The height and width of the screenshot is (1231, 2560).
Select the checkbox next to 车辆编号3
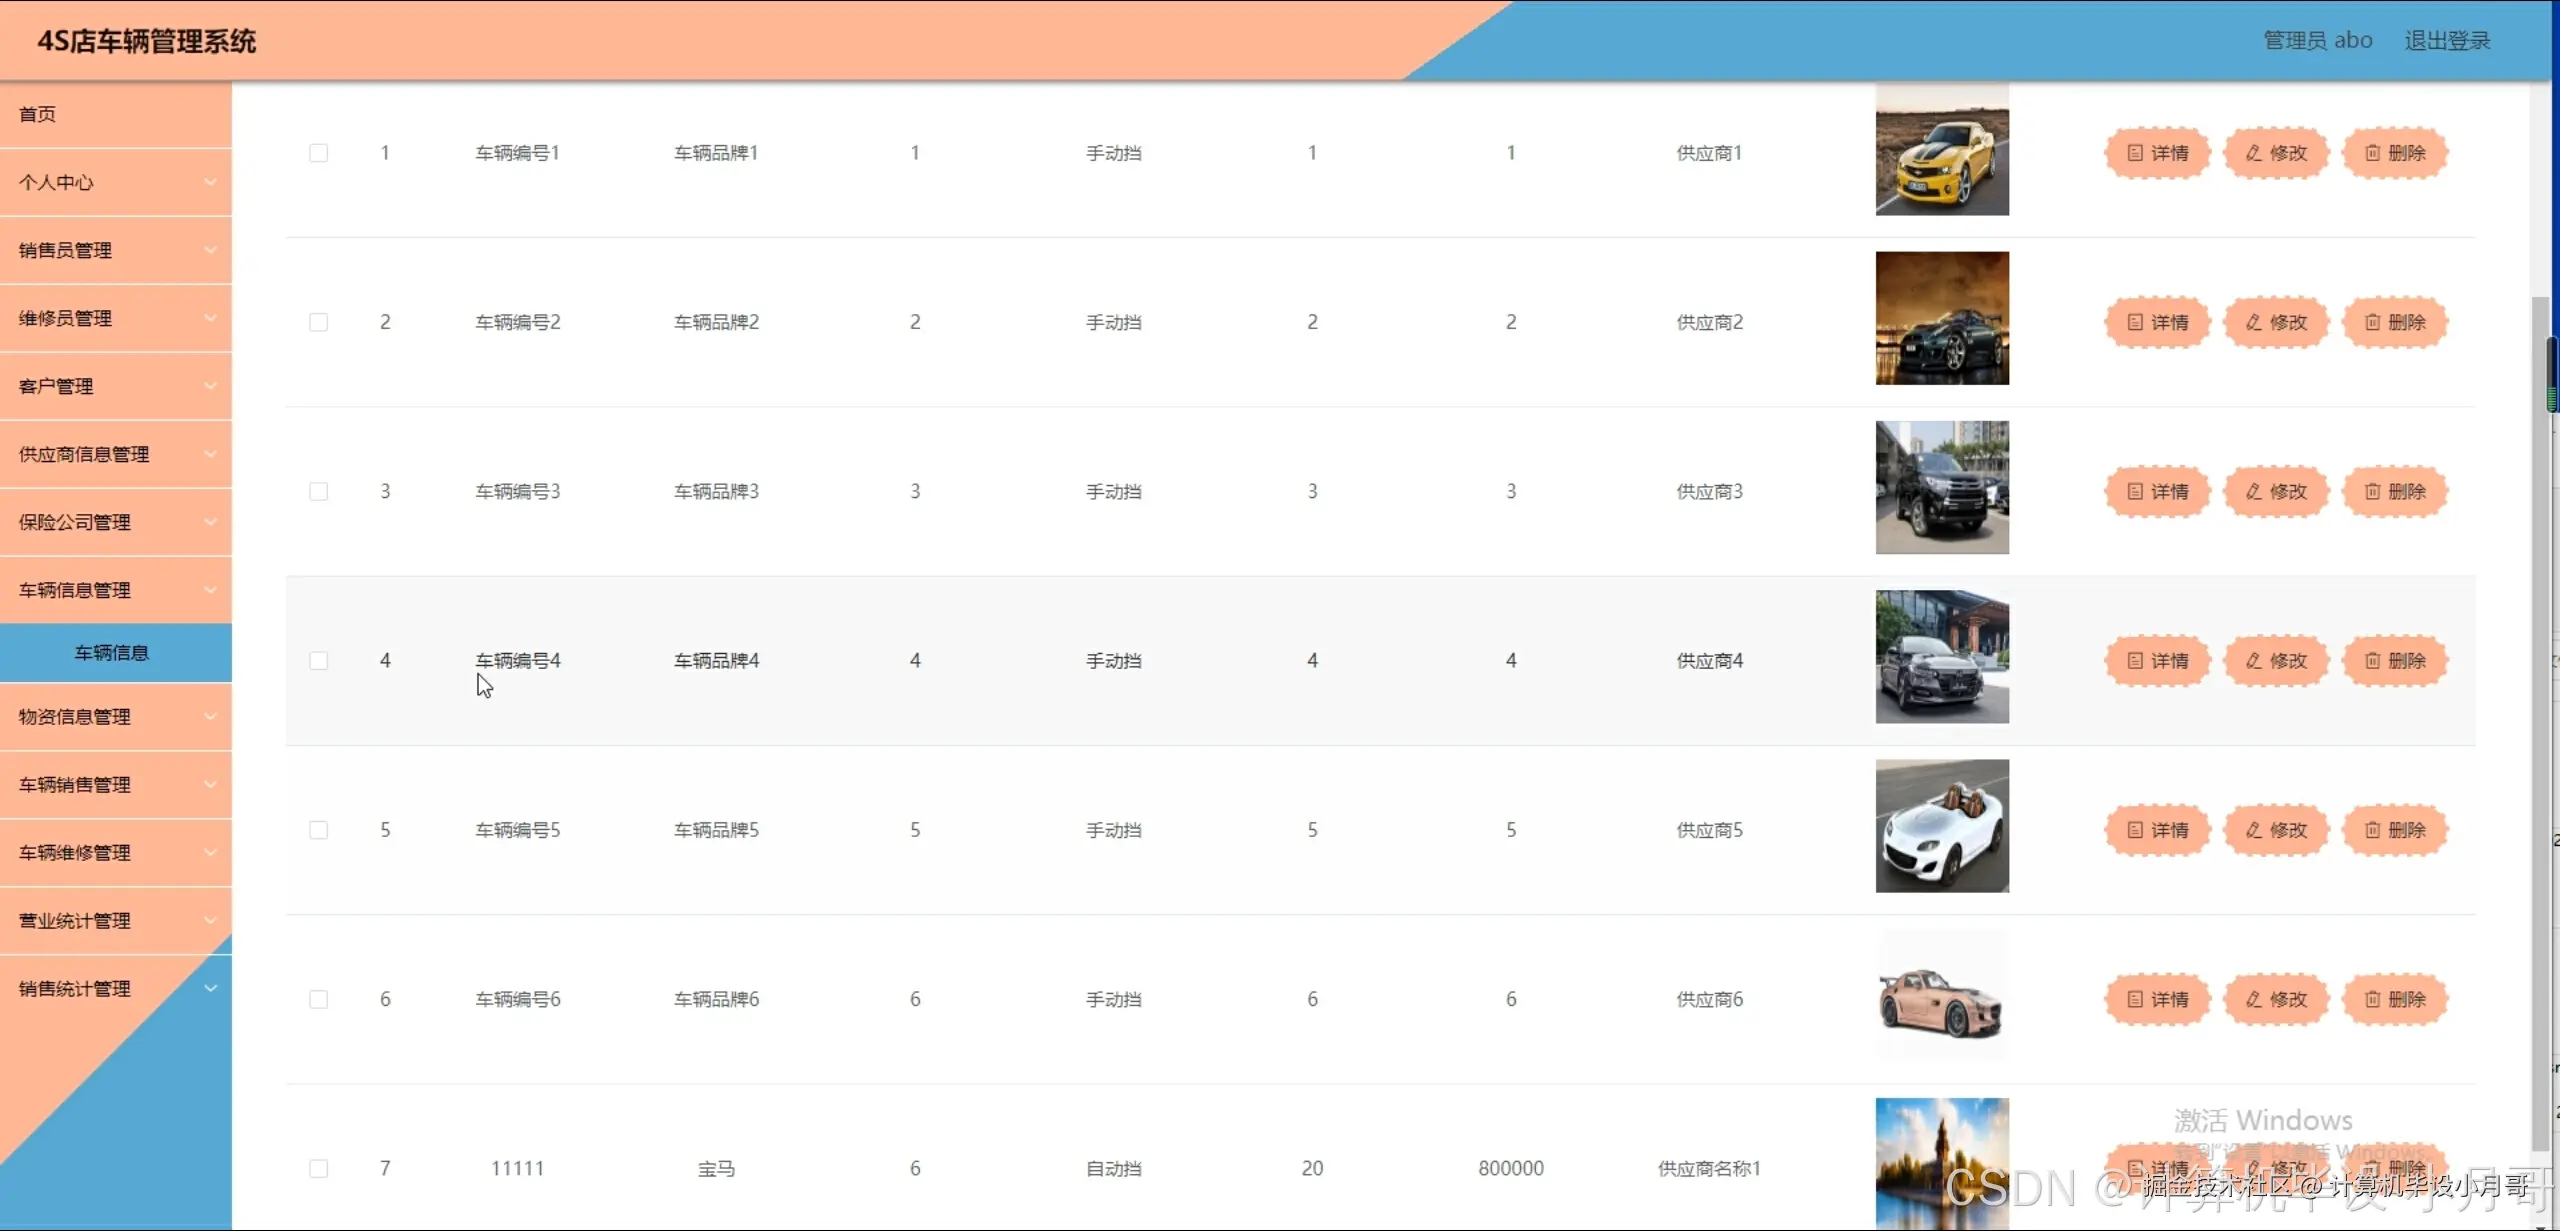tap(318, 491)
